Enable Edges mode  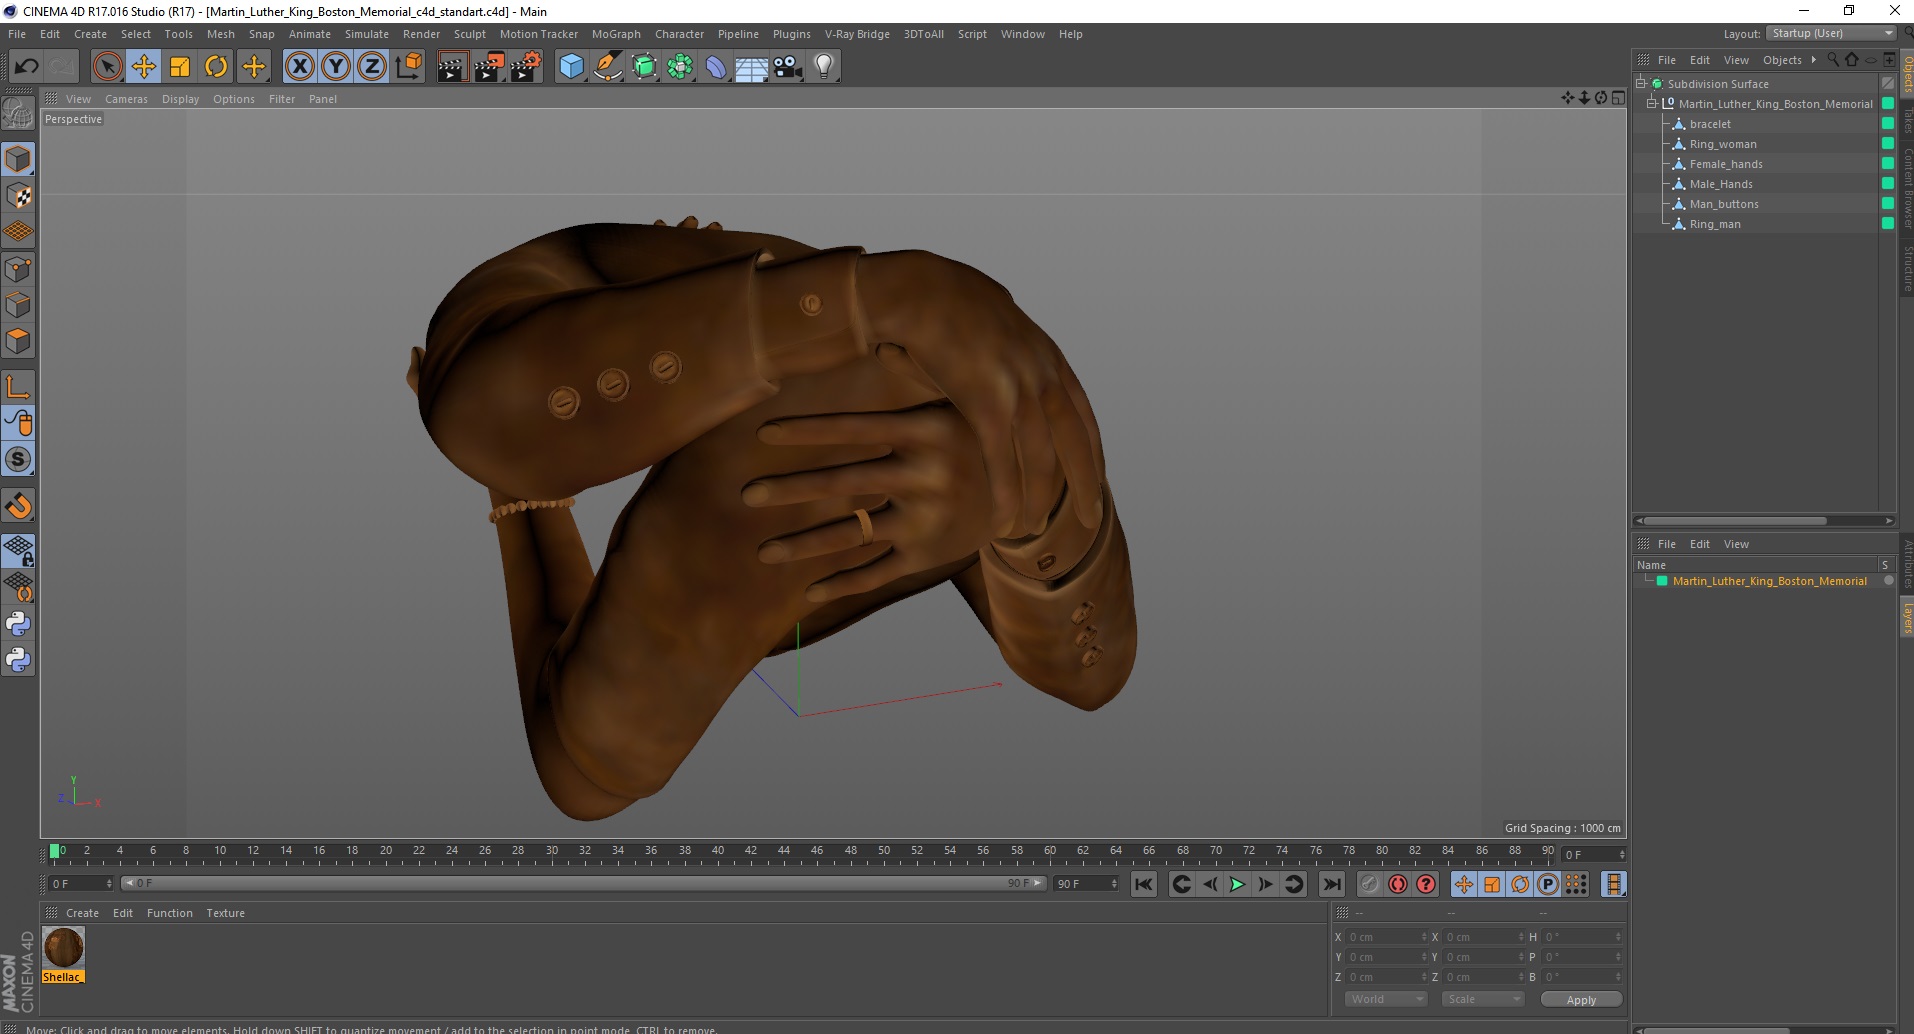pos(18,305)
